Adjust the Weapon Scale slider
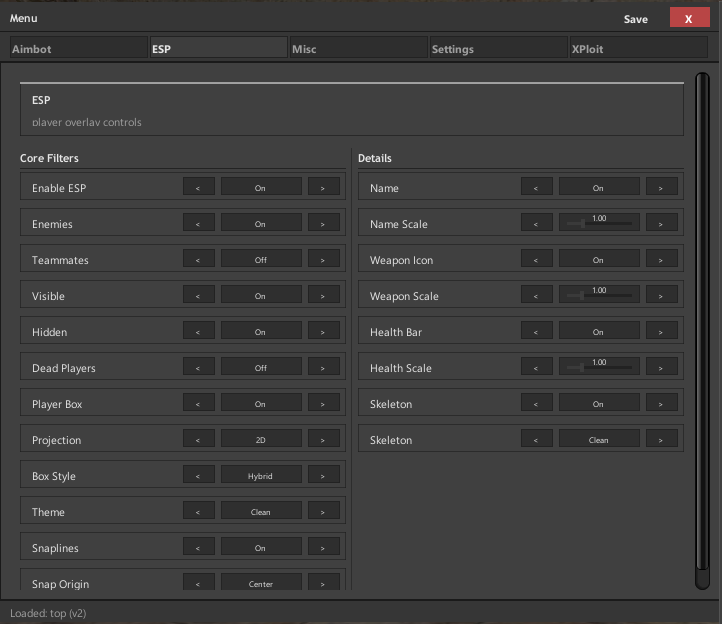 click(x=599, y=294)
